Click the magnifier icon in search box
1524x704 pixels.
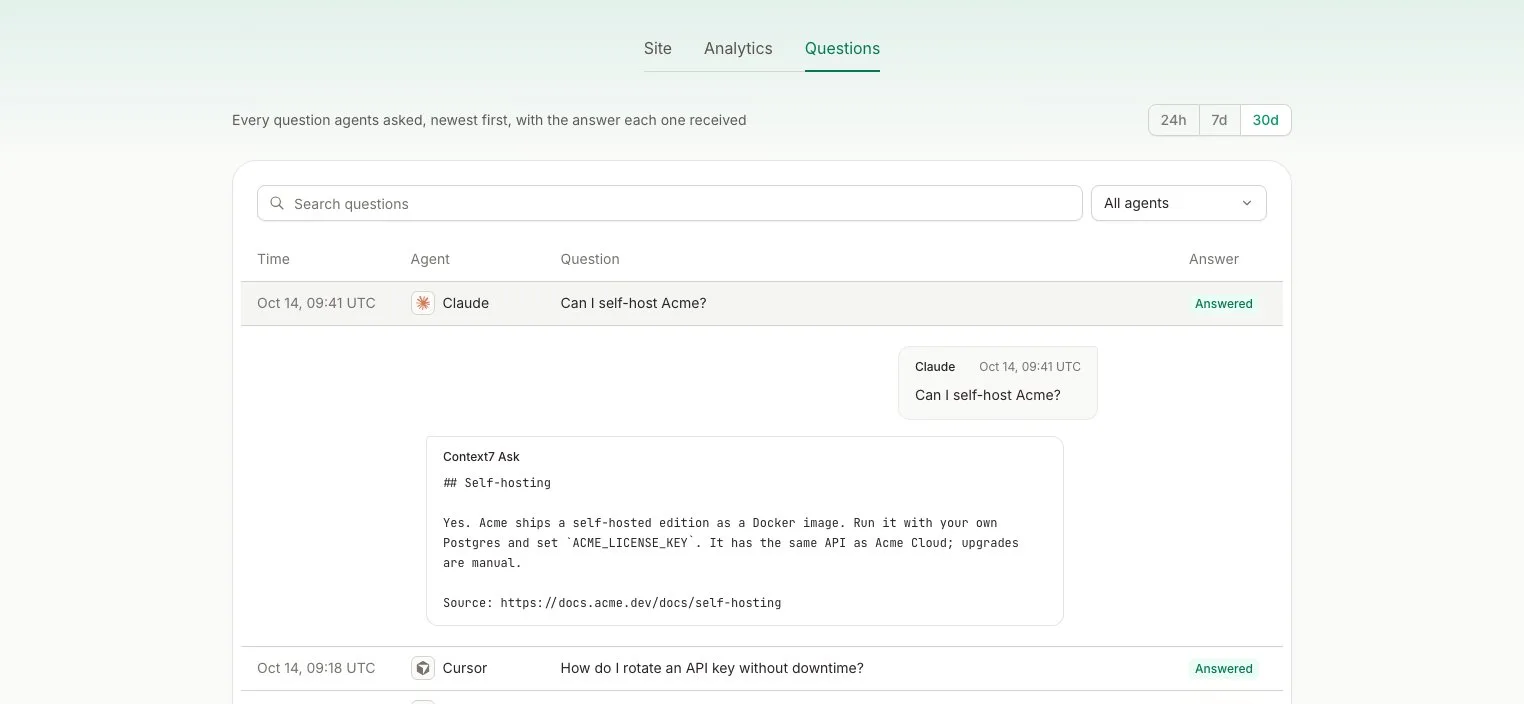(x=277, y=203)
